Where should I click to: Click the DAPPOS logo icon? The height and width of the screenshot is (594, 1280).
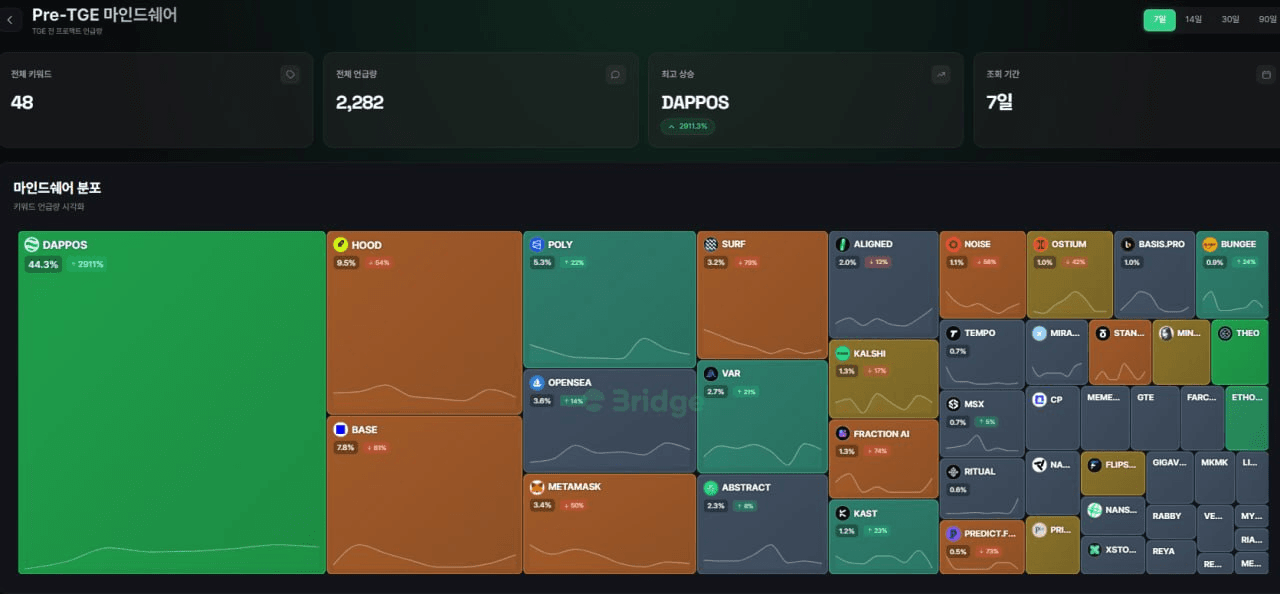tap(32, 245)
